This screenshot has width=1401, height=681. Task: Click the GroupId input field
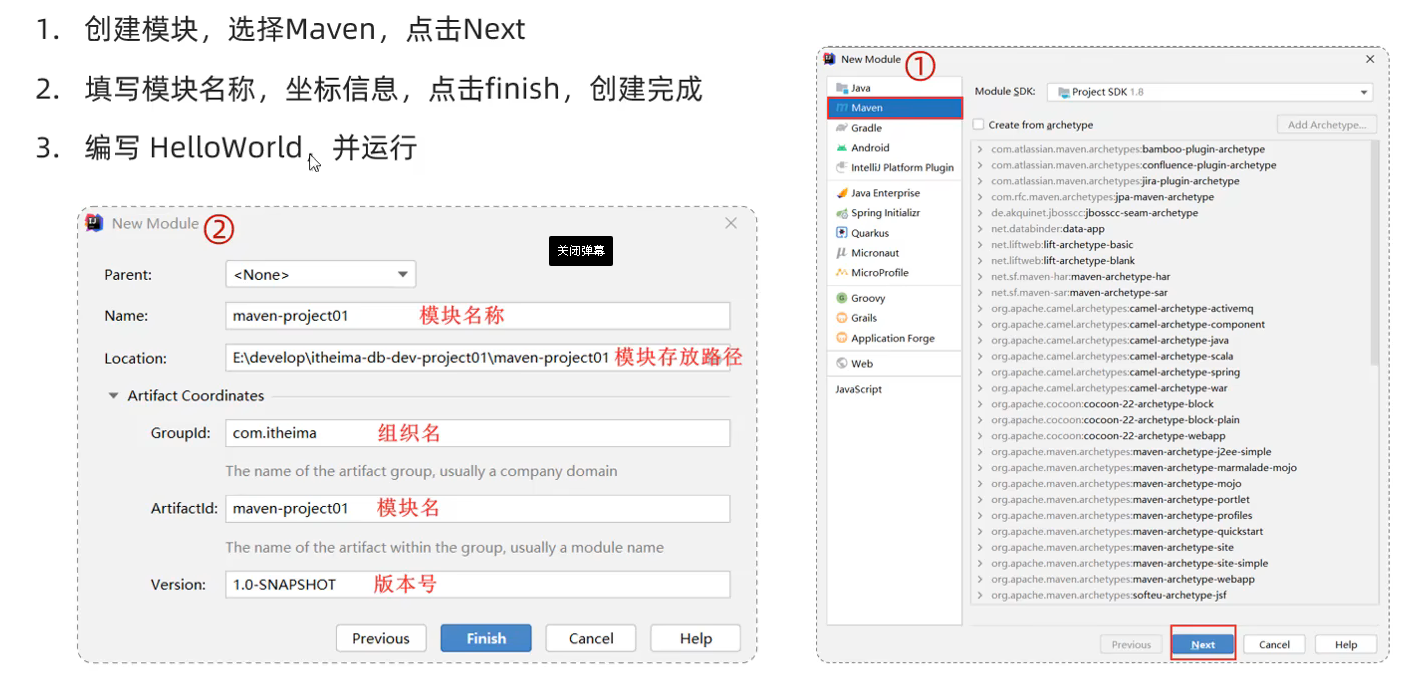(477, 433)
